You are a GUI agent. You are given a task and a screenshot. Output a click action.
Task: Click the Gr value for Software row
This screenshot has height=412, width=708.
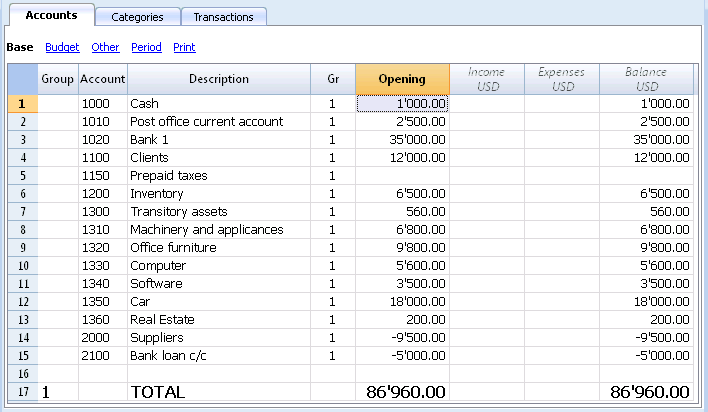[x=333, y=284]
